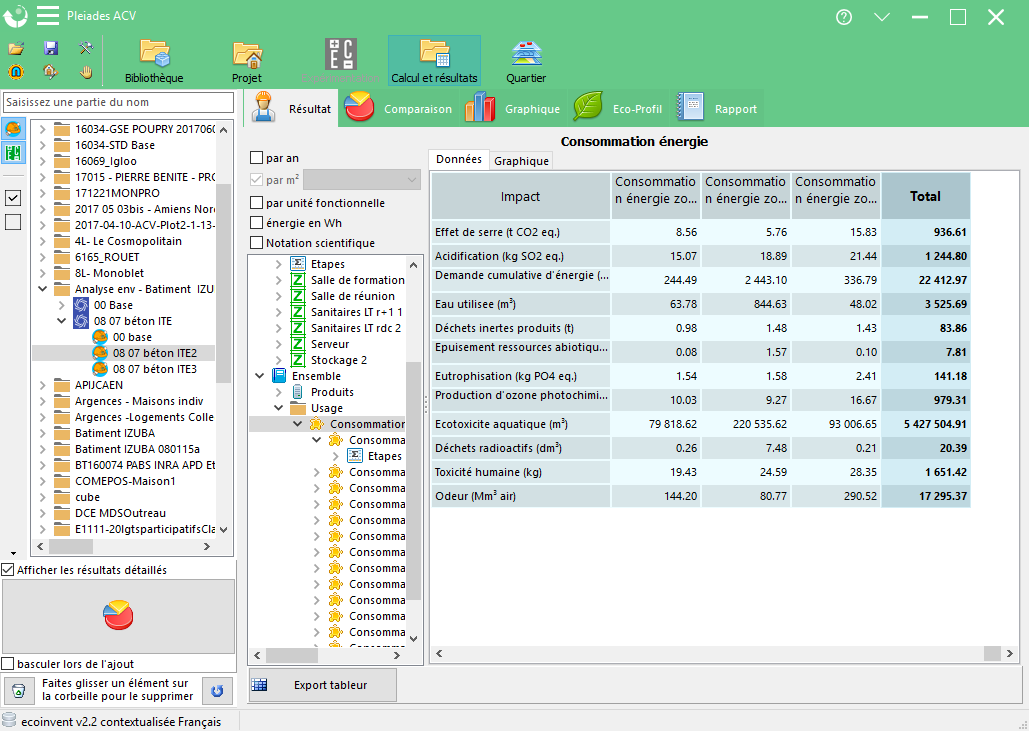Select the Effet de serre row

(701, 232)
